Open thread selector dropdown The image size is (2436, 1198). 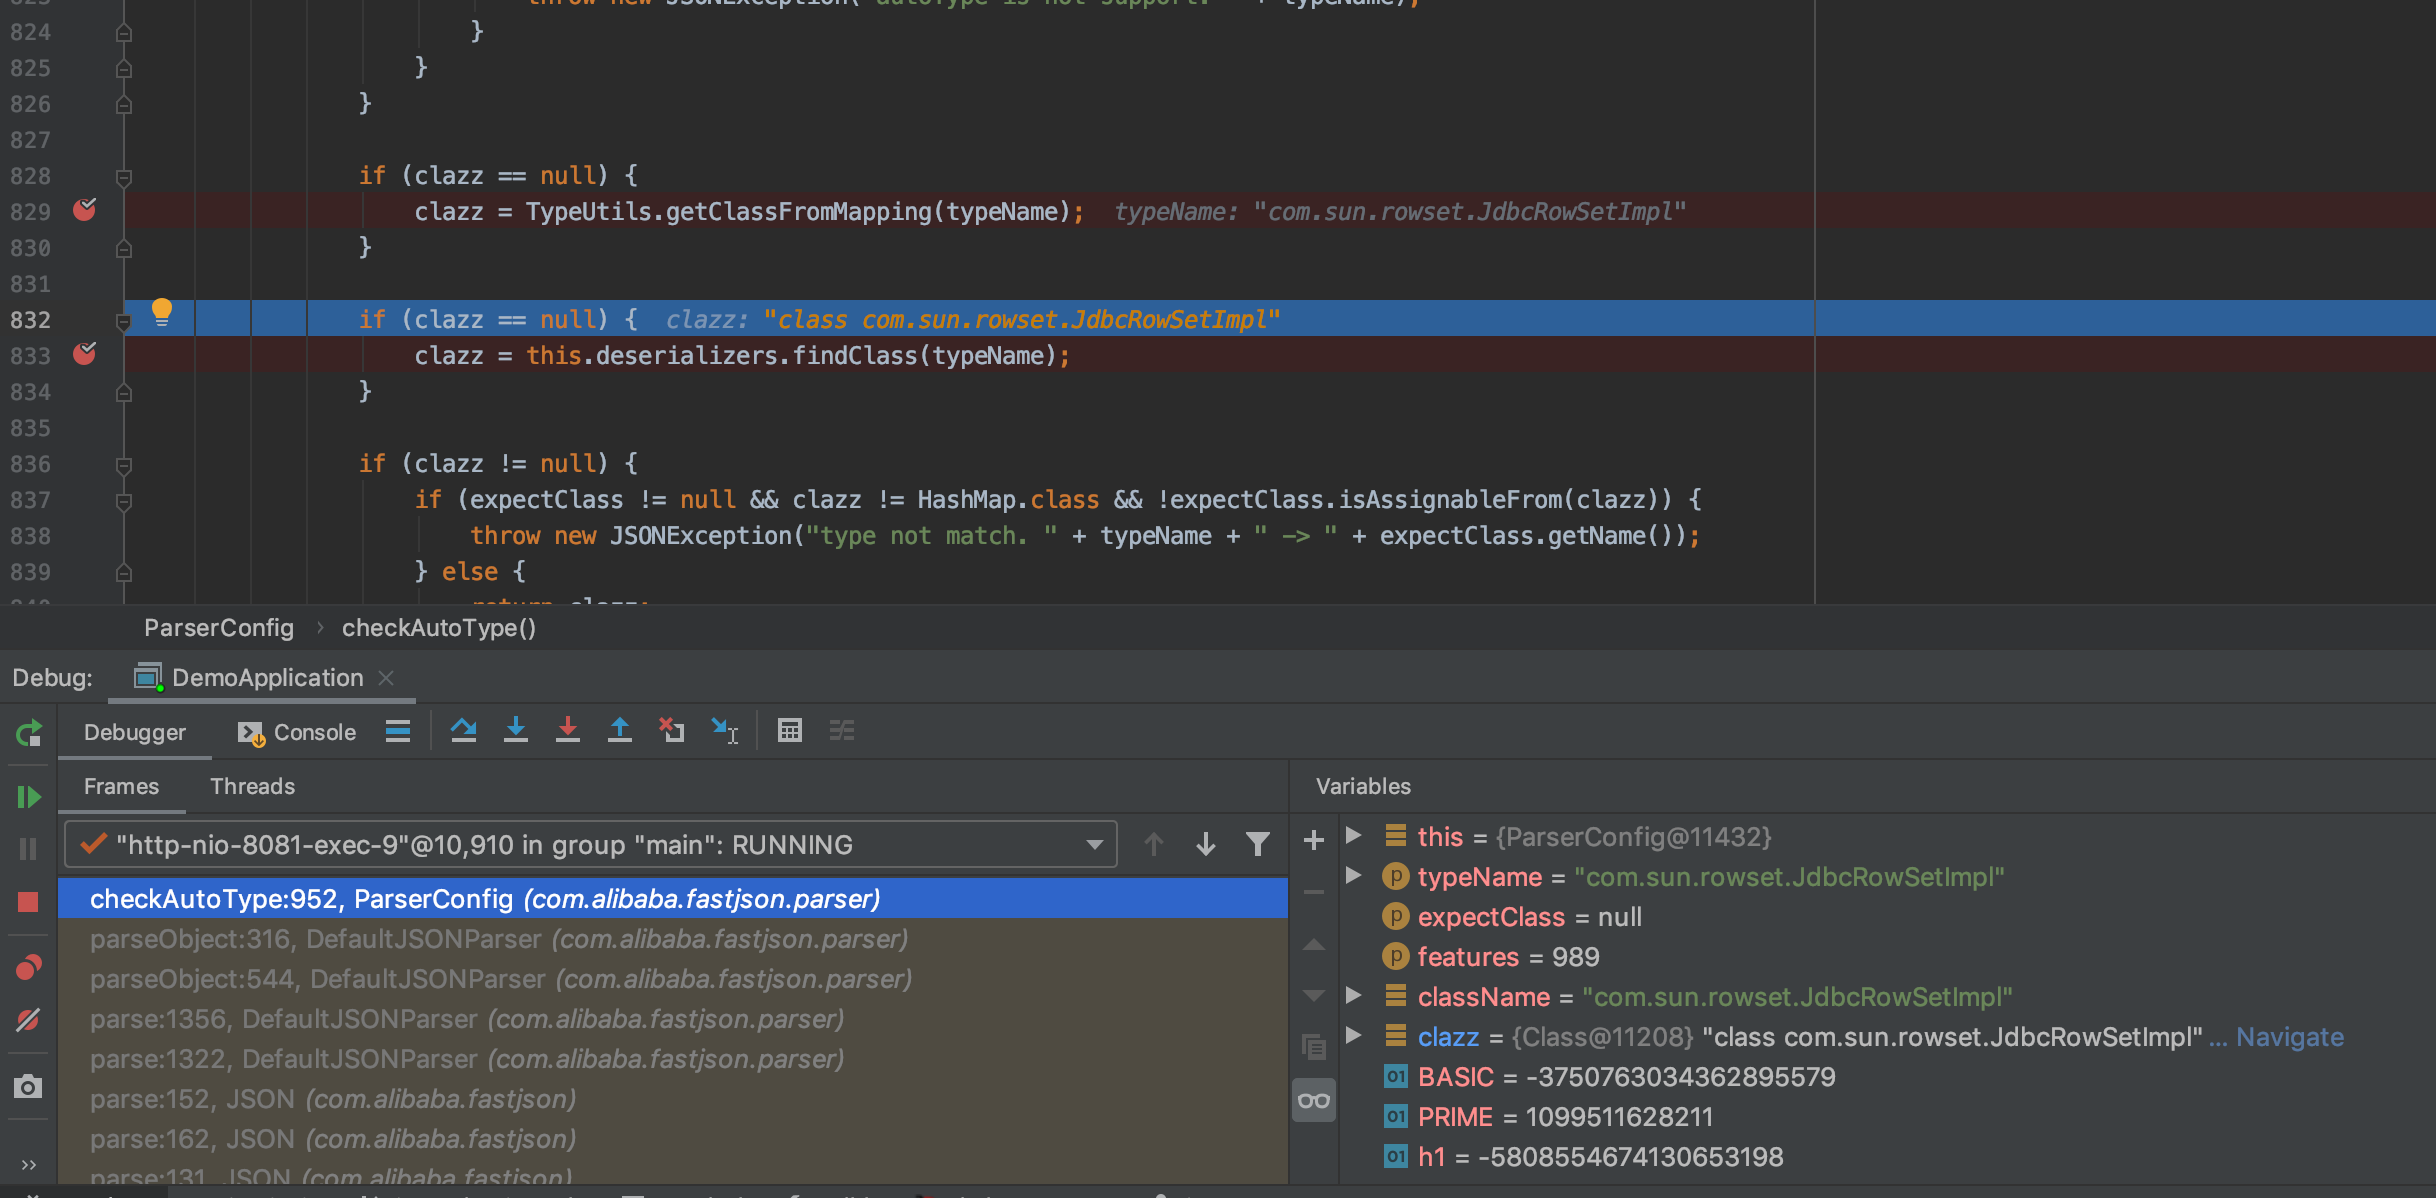590,845
